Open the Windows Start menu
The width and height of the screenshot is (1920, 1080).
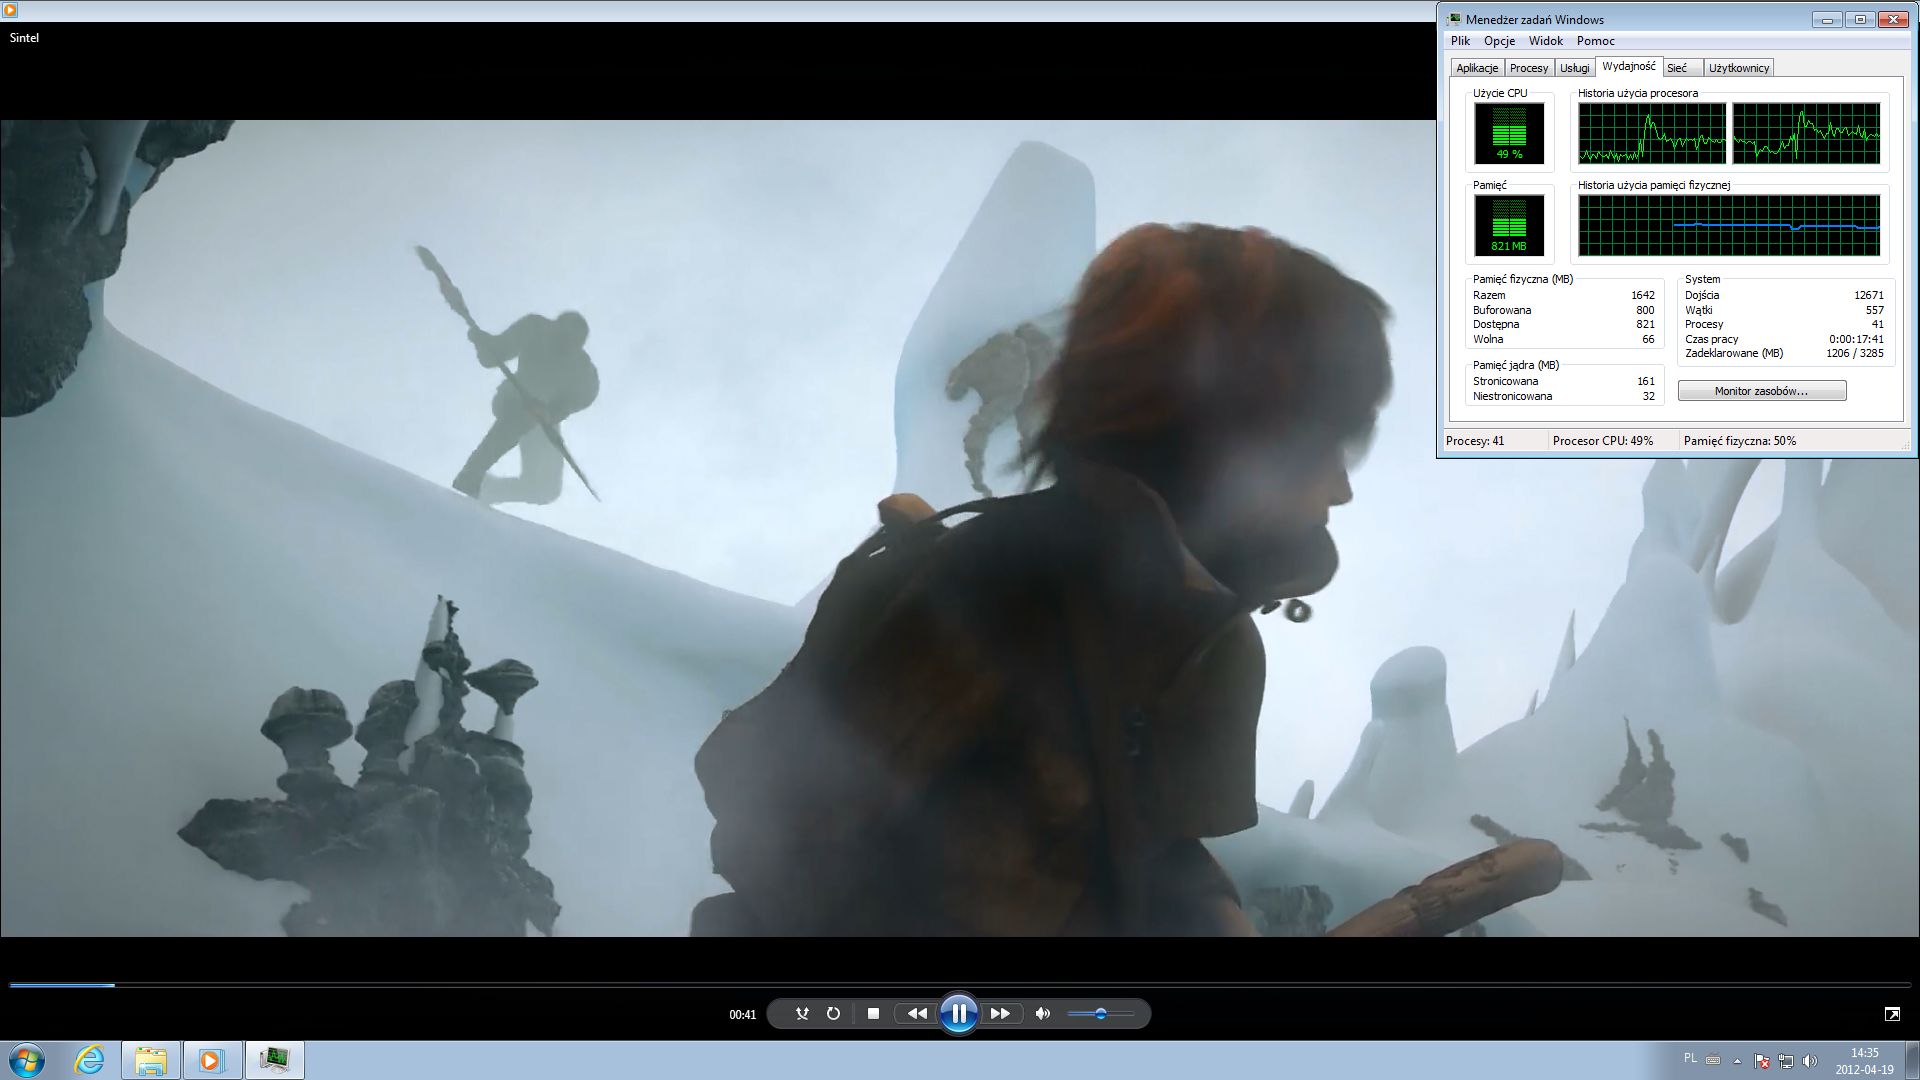click(27, 1060)
